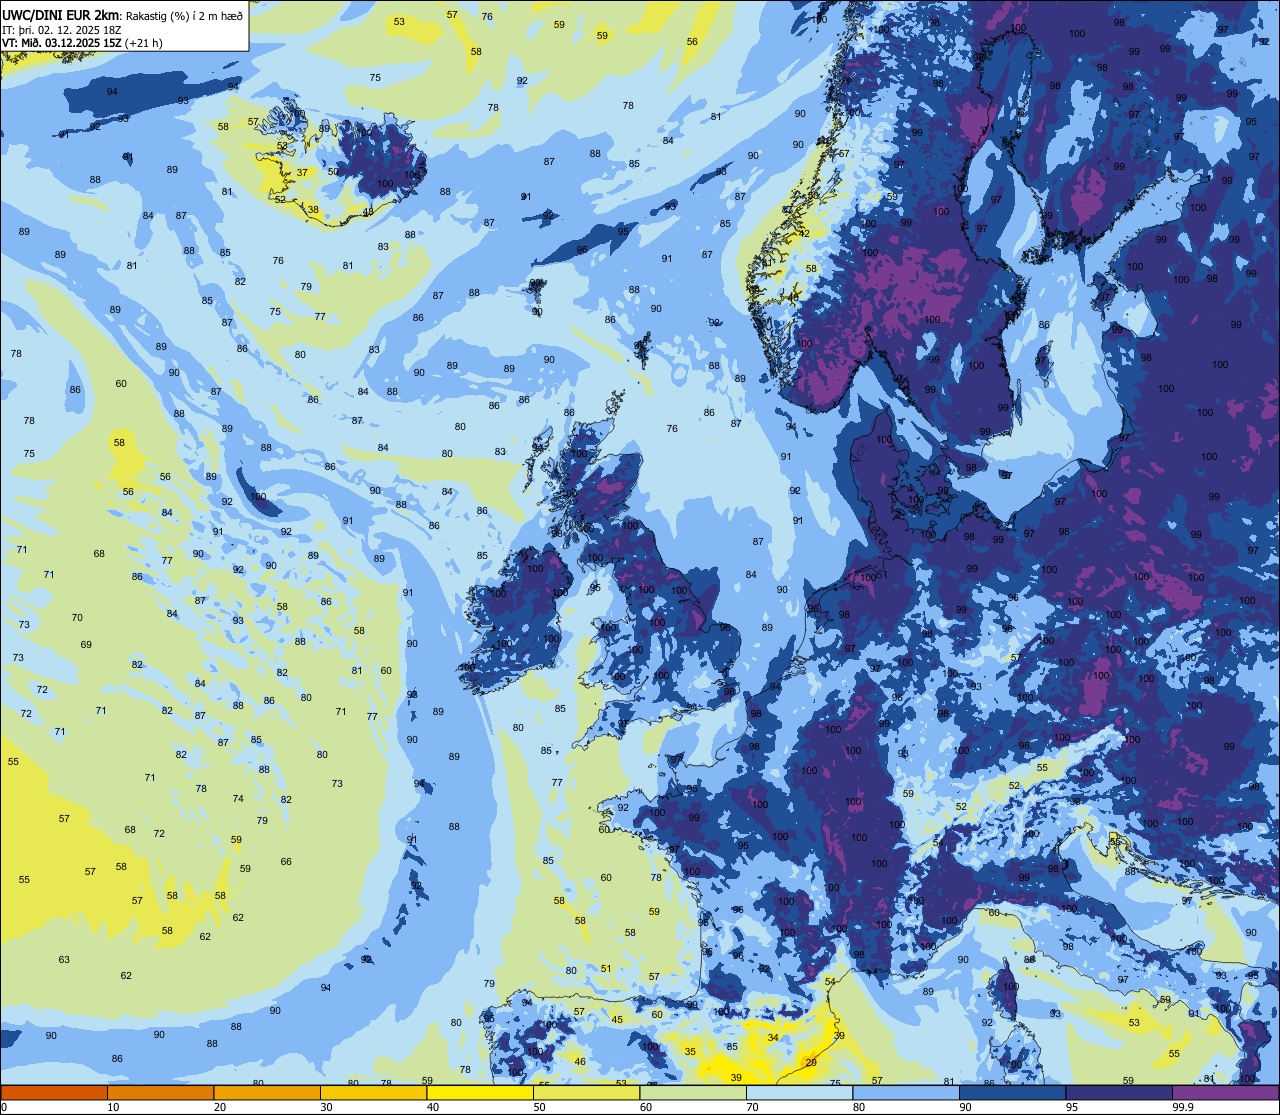Image resolution: width=1280 pixels, height=1115 pixels.
Task: Click the legend scale label 20
Action: point(220,1107)
